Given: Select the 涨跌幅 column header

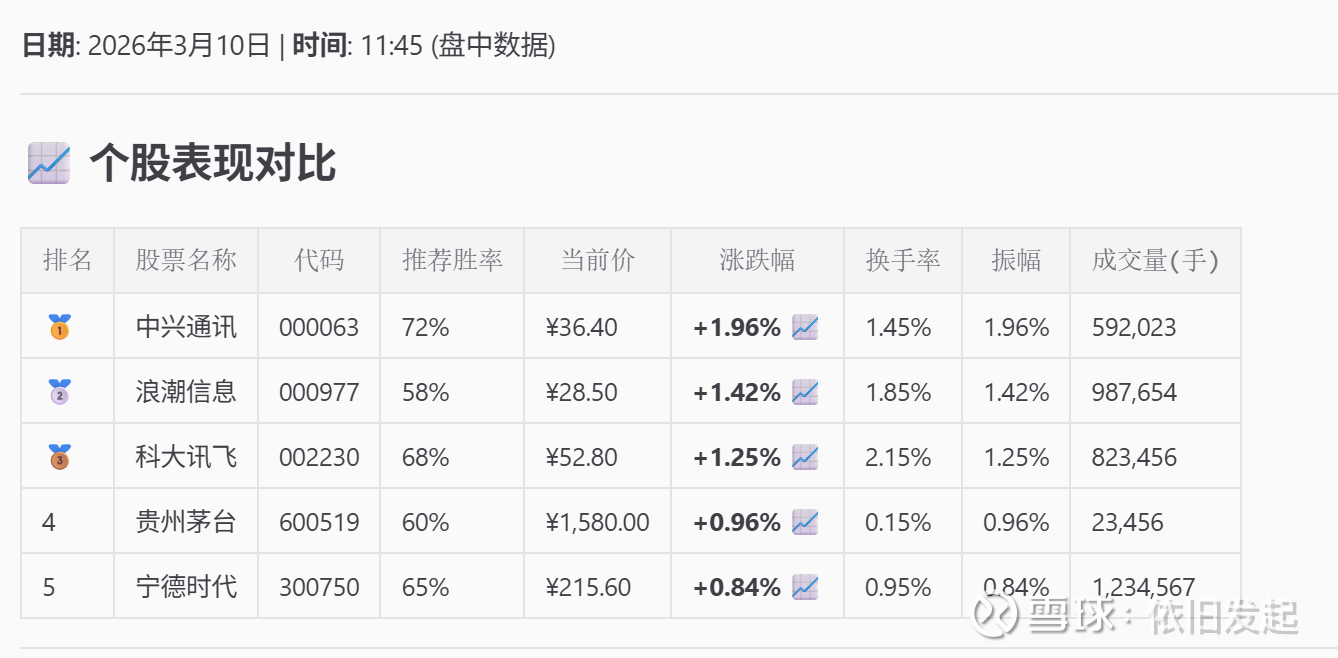Looking at the screenshot, I should (757, 261).
